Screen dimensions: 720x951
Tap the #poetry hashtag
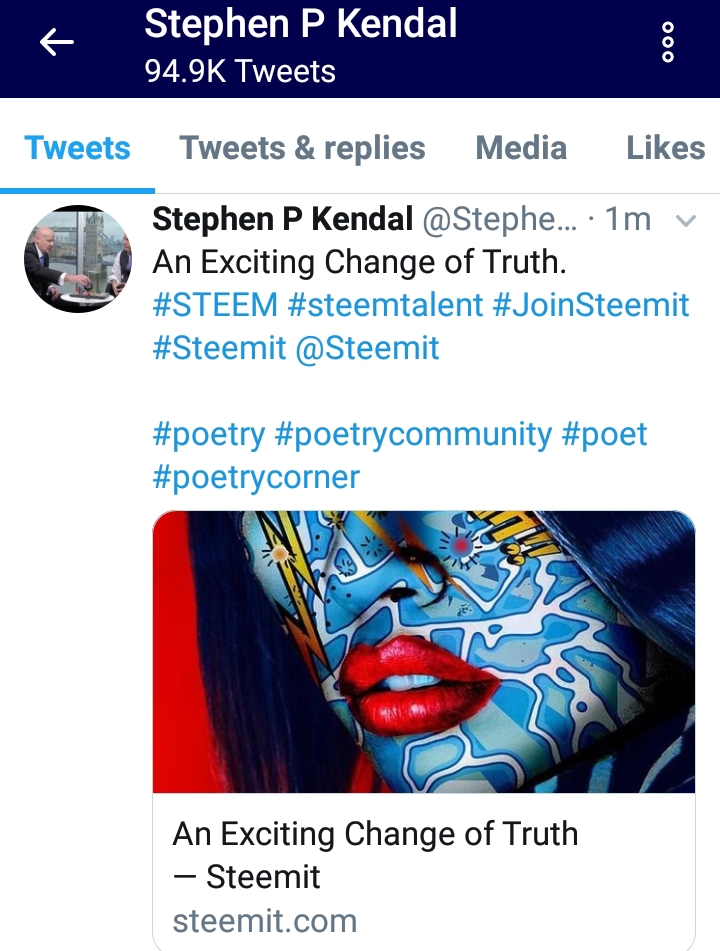click(209, 434)
